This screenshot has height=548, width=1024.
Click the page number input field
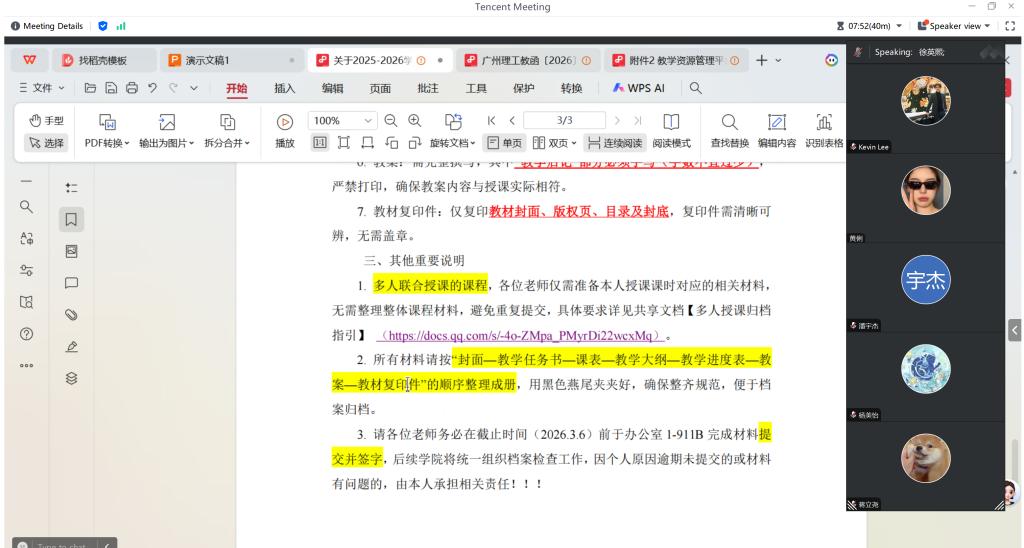click(564, 121)
